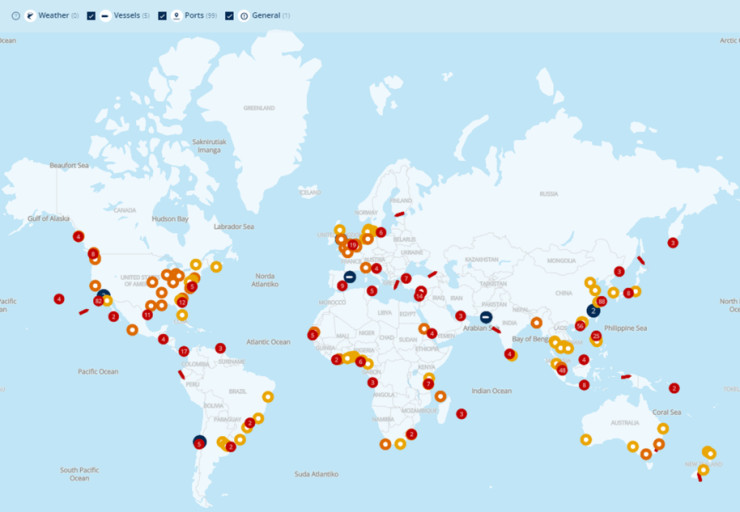Open the blue cluster marker numbered 2 near China
This screenshot has width=740, height=512.
point(593,311)
